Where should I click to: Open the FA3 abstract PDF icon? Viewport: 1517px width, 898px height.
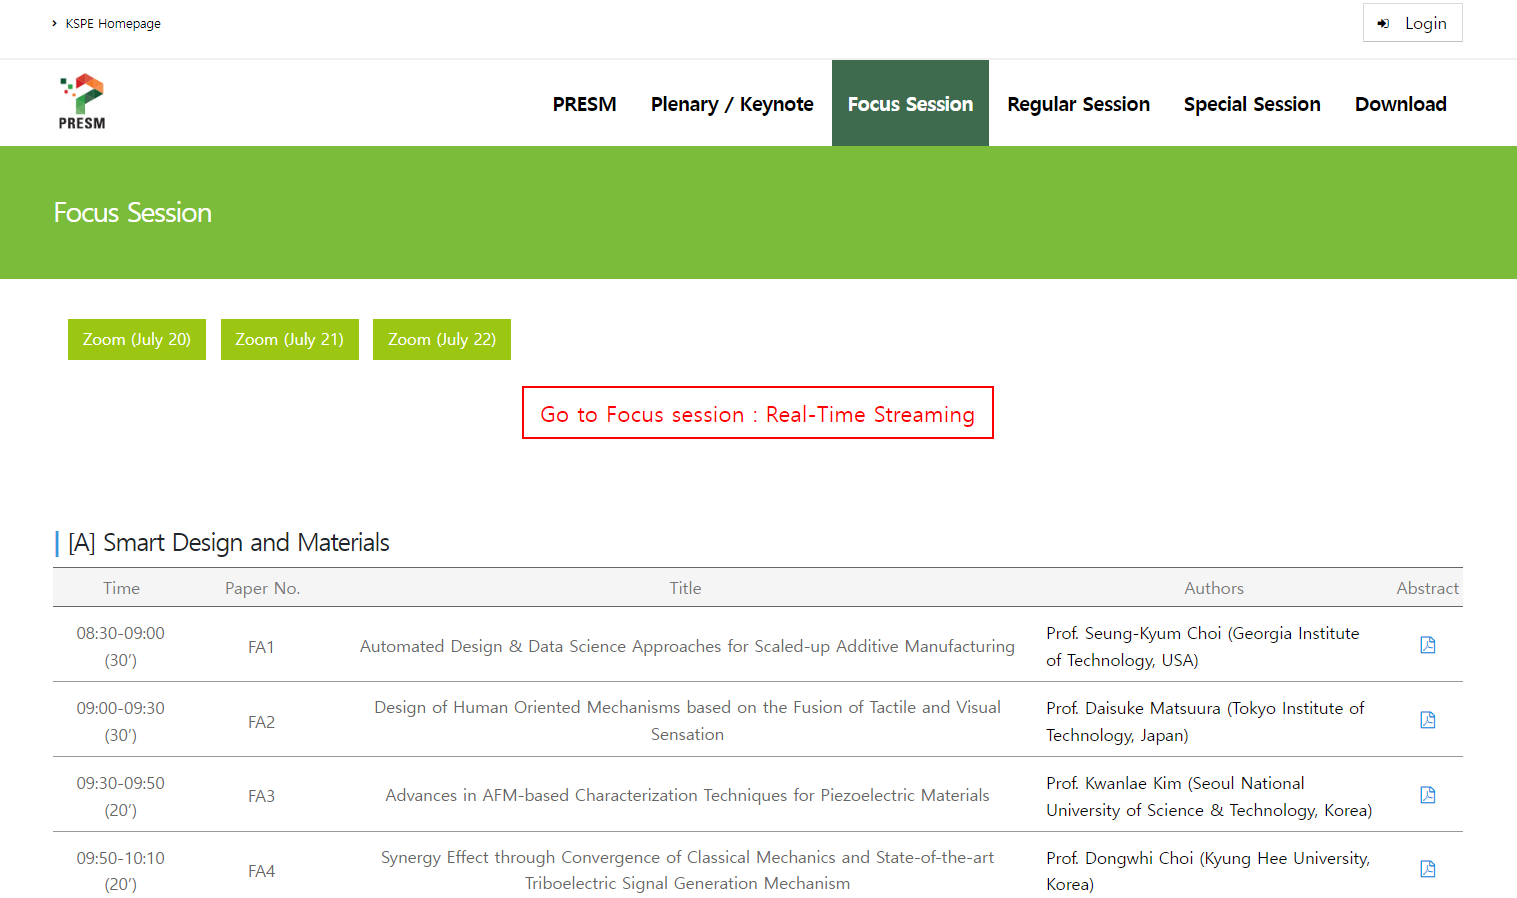click(x=1428, y=795)
